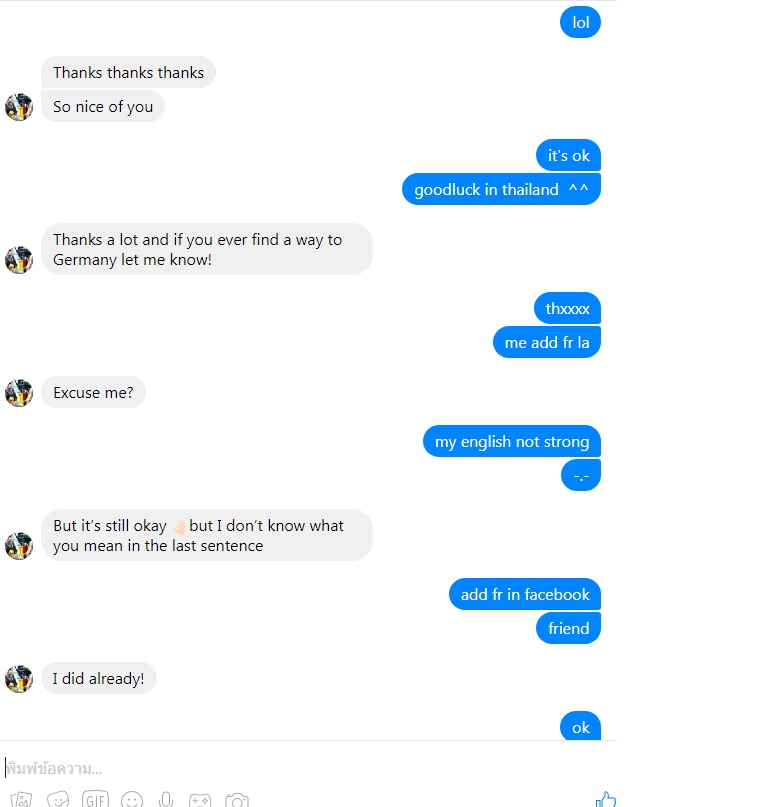
Task: Open the sticker picker icon
Action: 58,799
